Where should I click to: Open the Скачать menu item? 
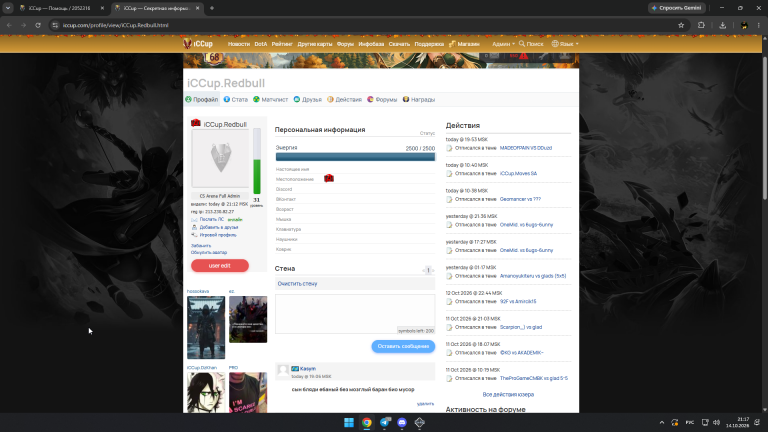399,44
